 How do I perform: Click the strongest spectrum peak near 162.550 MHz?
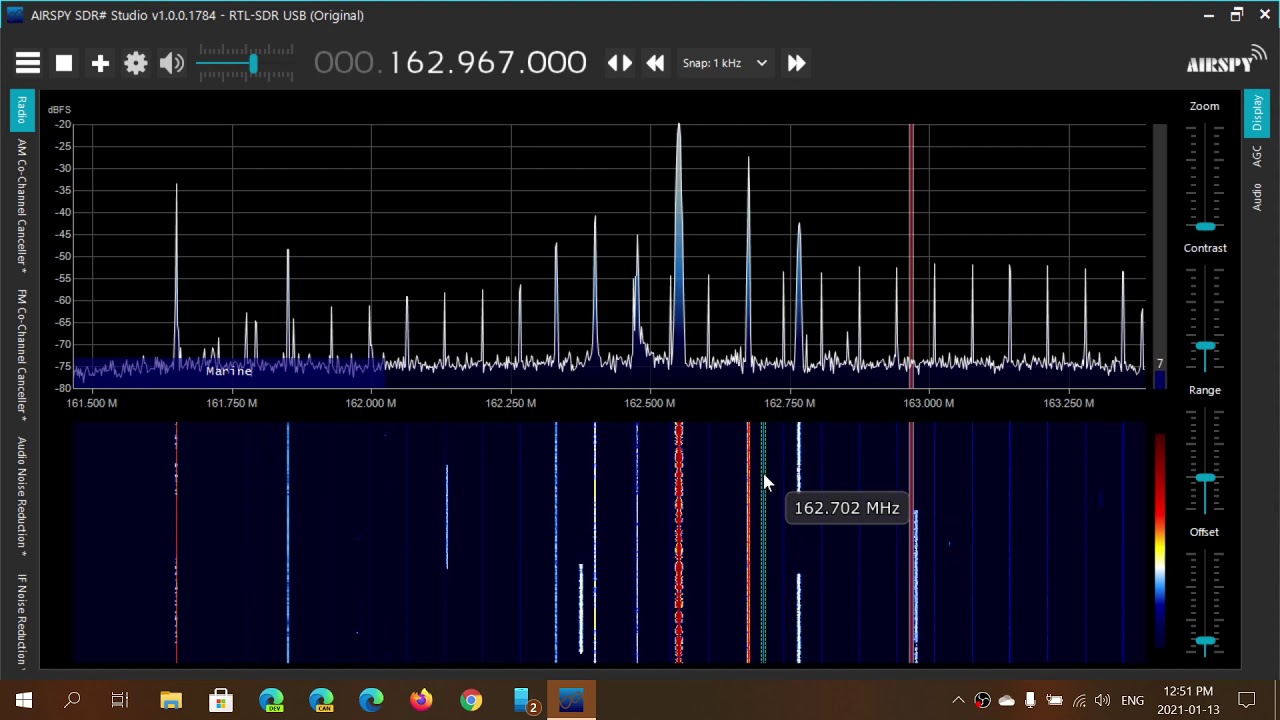678,240
